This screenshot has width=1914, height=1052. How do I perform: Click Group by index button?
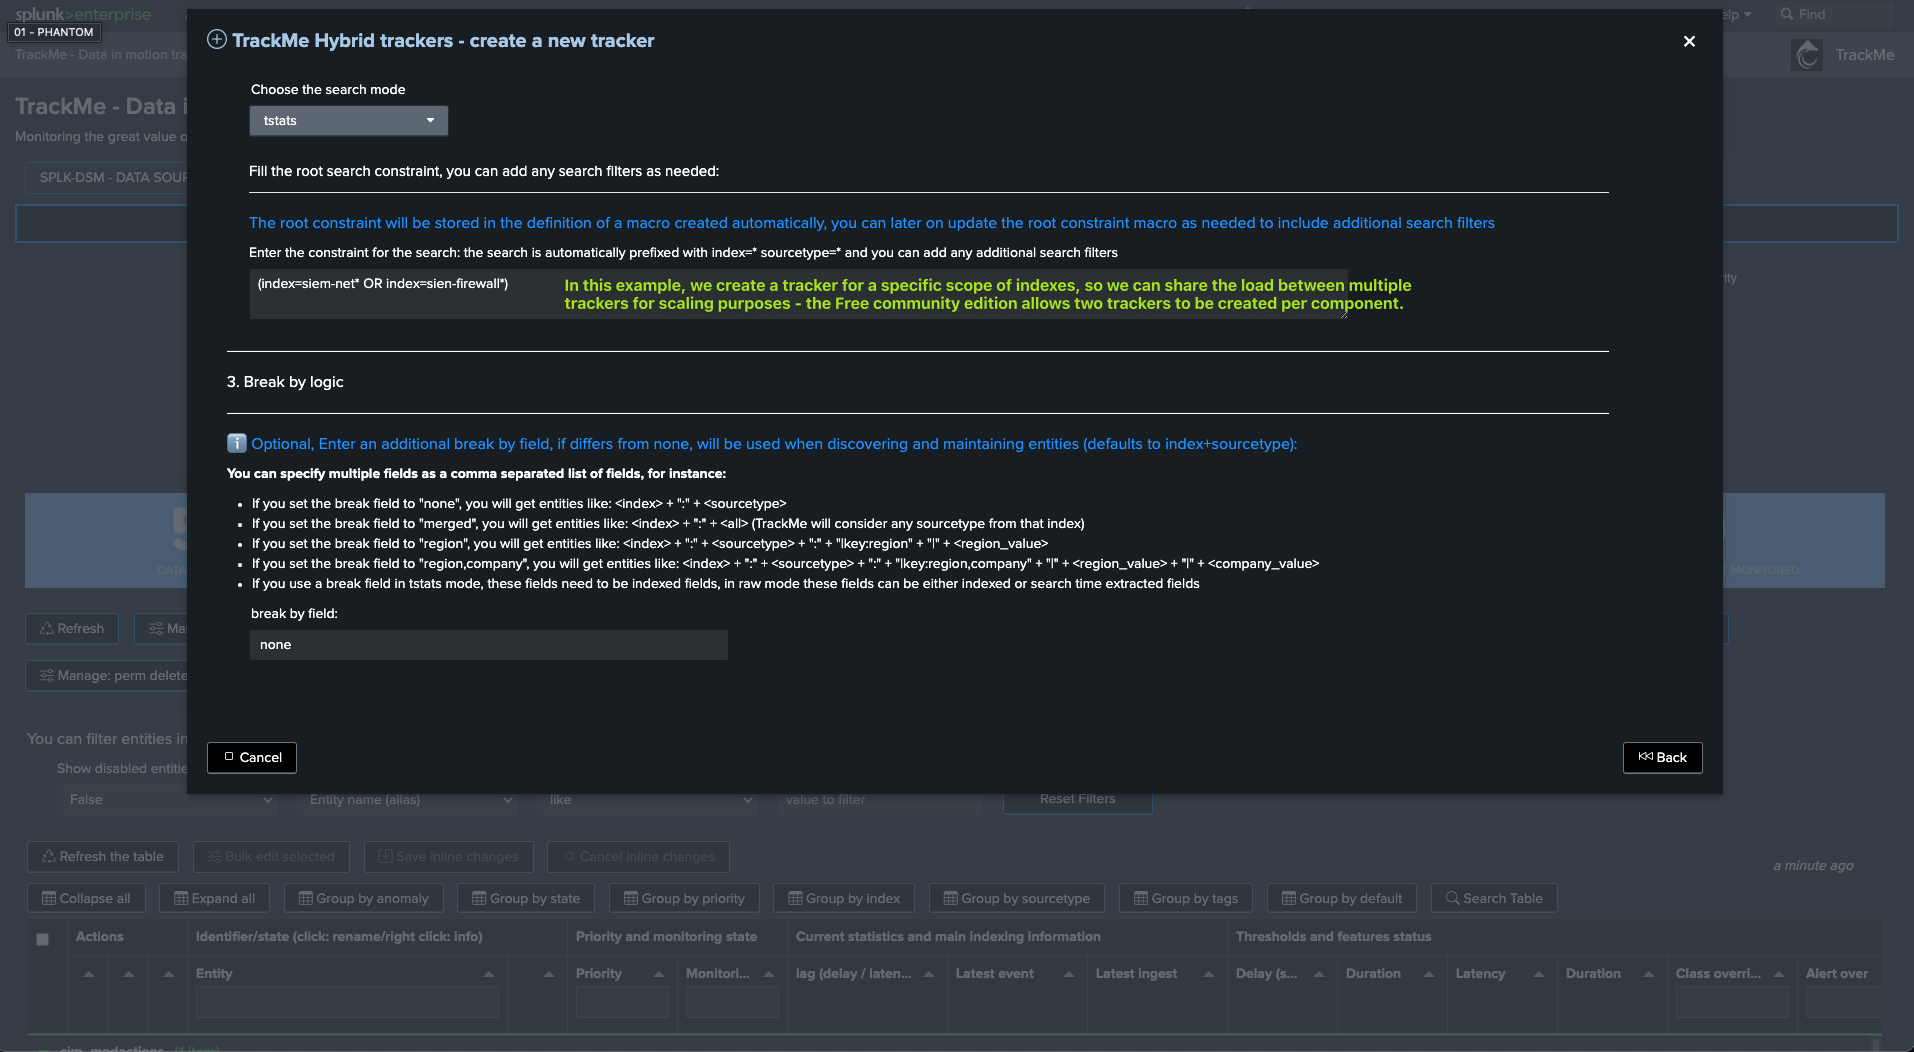pyautogui.click(x=844, y=898)
